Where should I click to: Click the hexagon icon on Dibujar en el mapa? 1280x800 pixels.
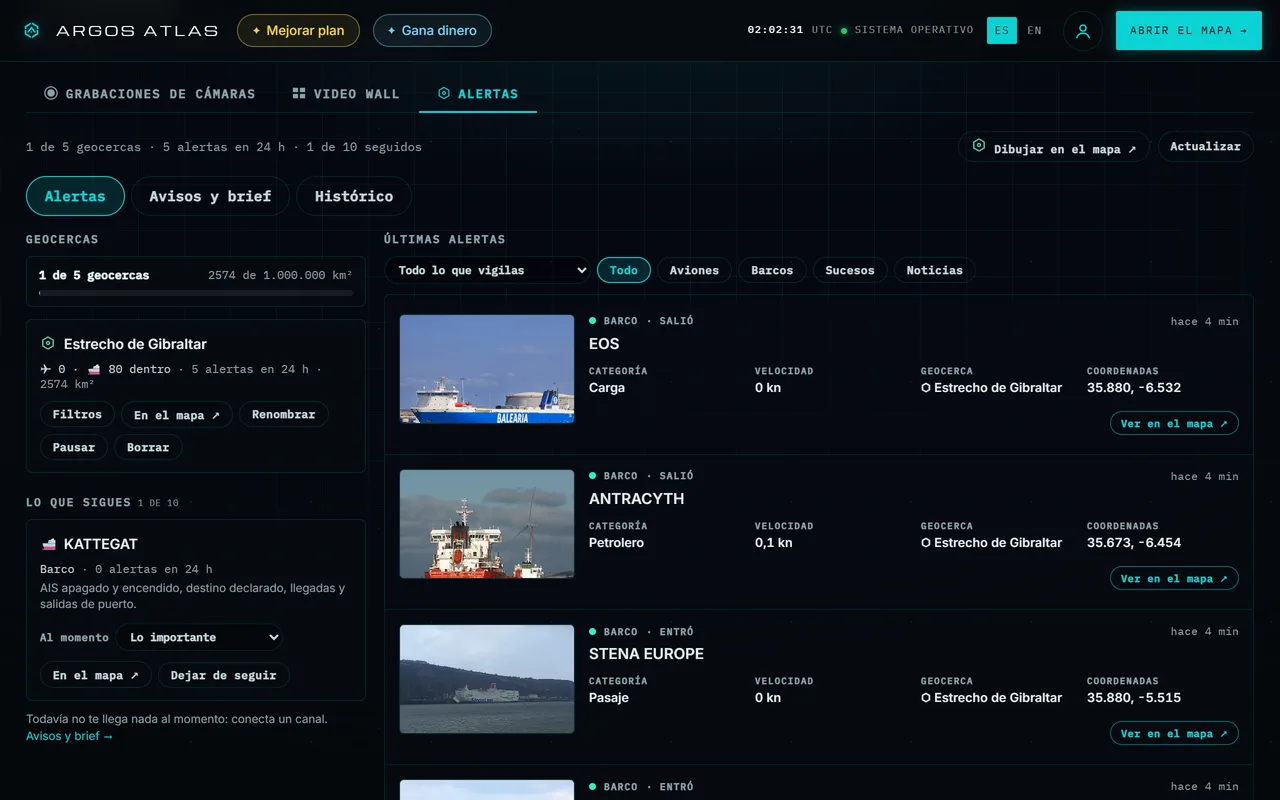pos(979,146)
